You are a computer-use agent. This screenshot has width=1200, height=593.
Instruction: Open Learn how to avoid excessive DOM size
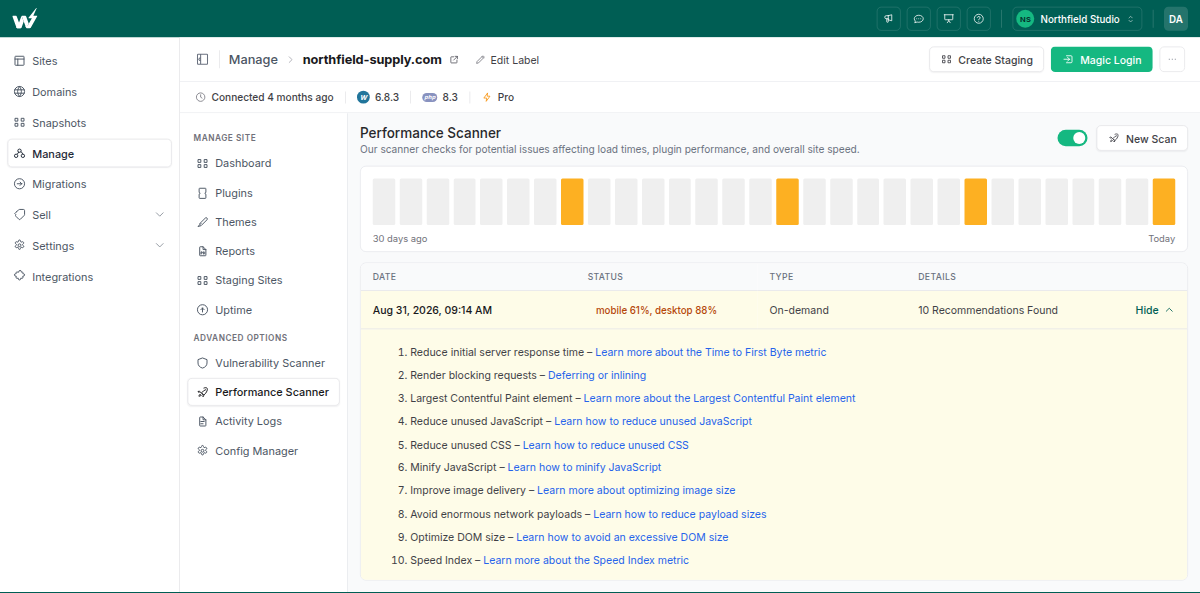[622, 537]
